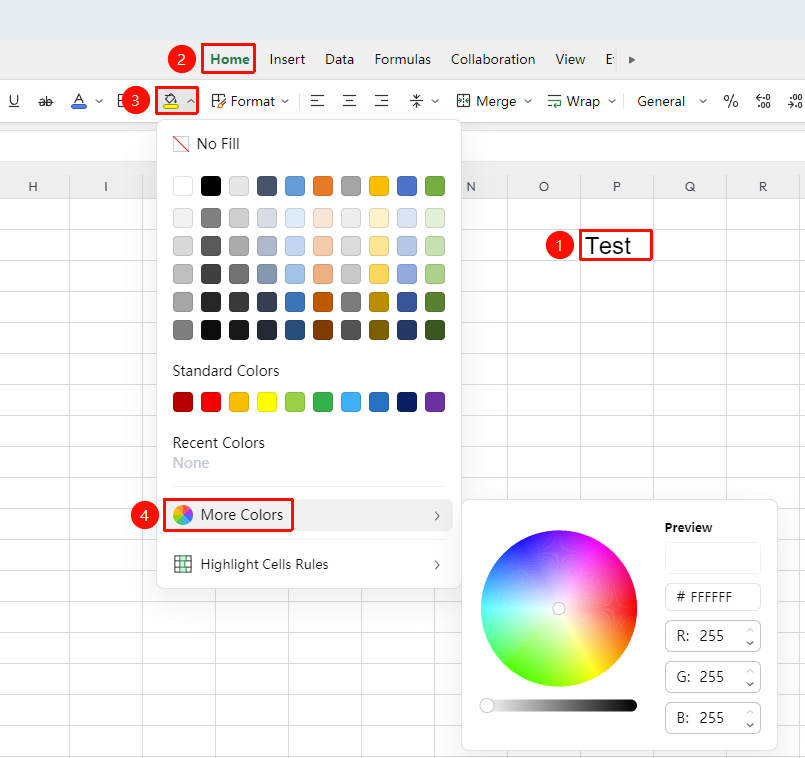805x758 pixels.
Task: Choose the orange theme color in top row
Action: click(x=323, y=186)
